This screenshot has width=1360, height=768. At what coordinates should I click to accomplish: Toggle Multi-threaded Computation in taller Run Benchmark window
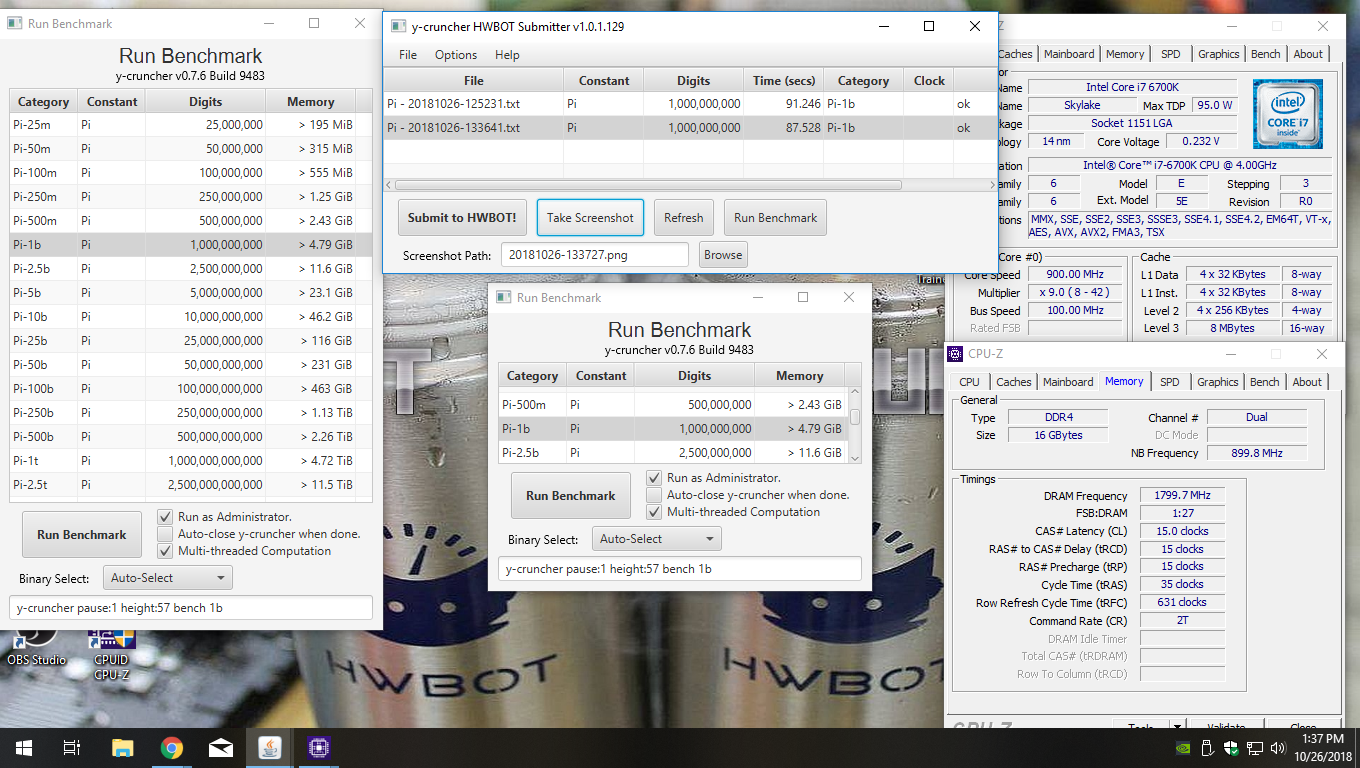165,551
